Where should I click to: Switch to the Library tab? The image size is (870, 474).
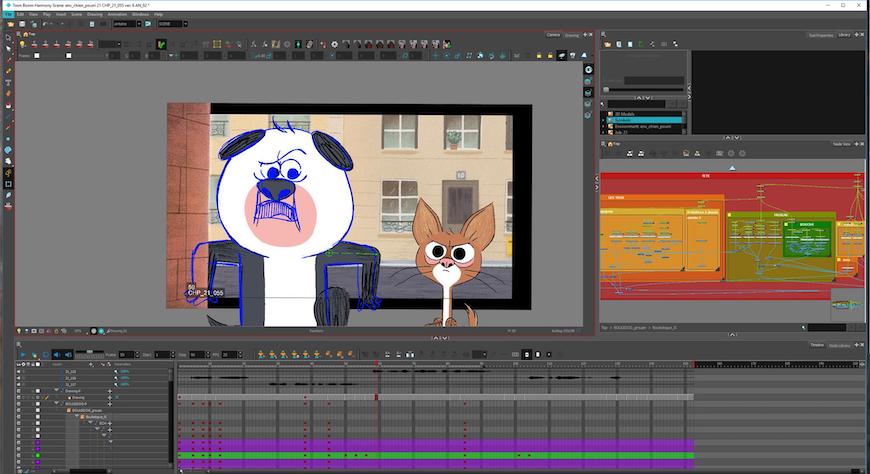[844, 35]
